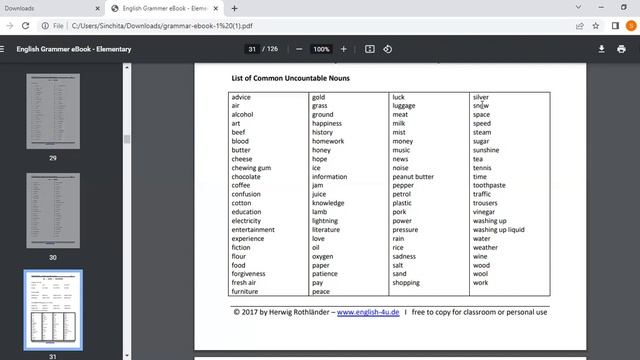
Task: Fit PDF to page
Action: (x=369, y=49)
